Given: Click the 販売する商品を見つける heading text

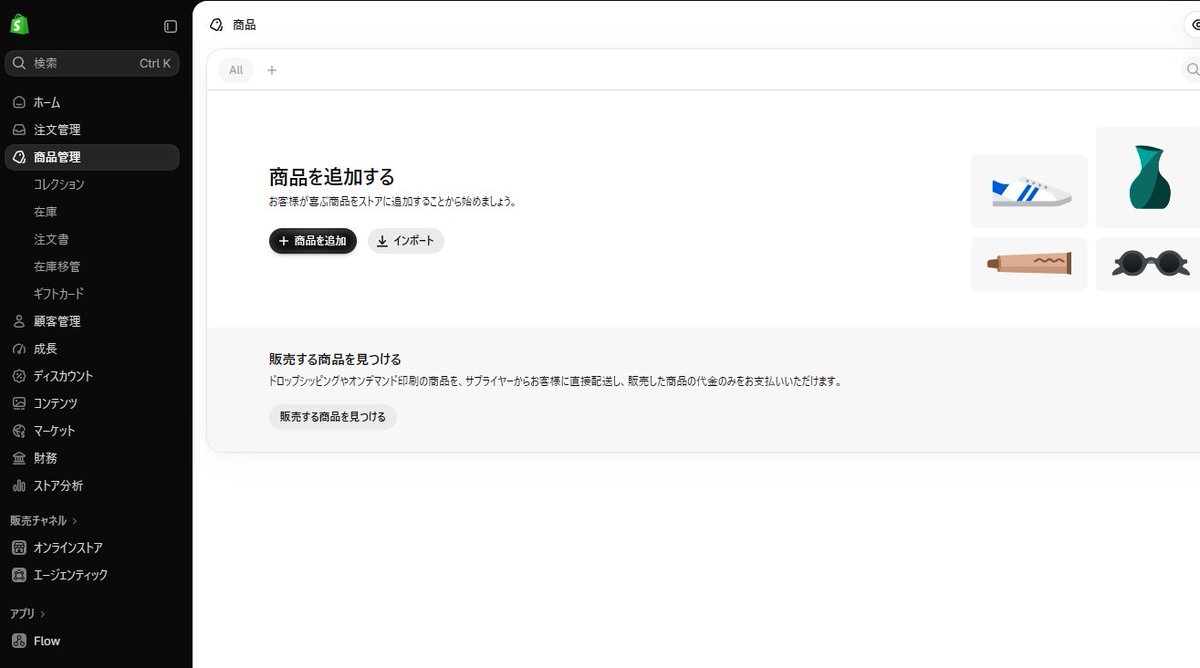Looking at the screenshot, I should [x=335, y=359].
